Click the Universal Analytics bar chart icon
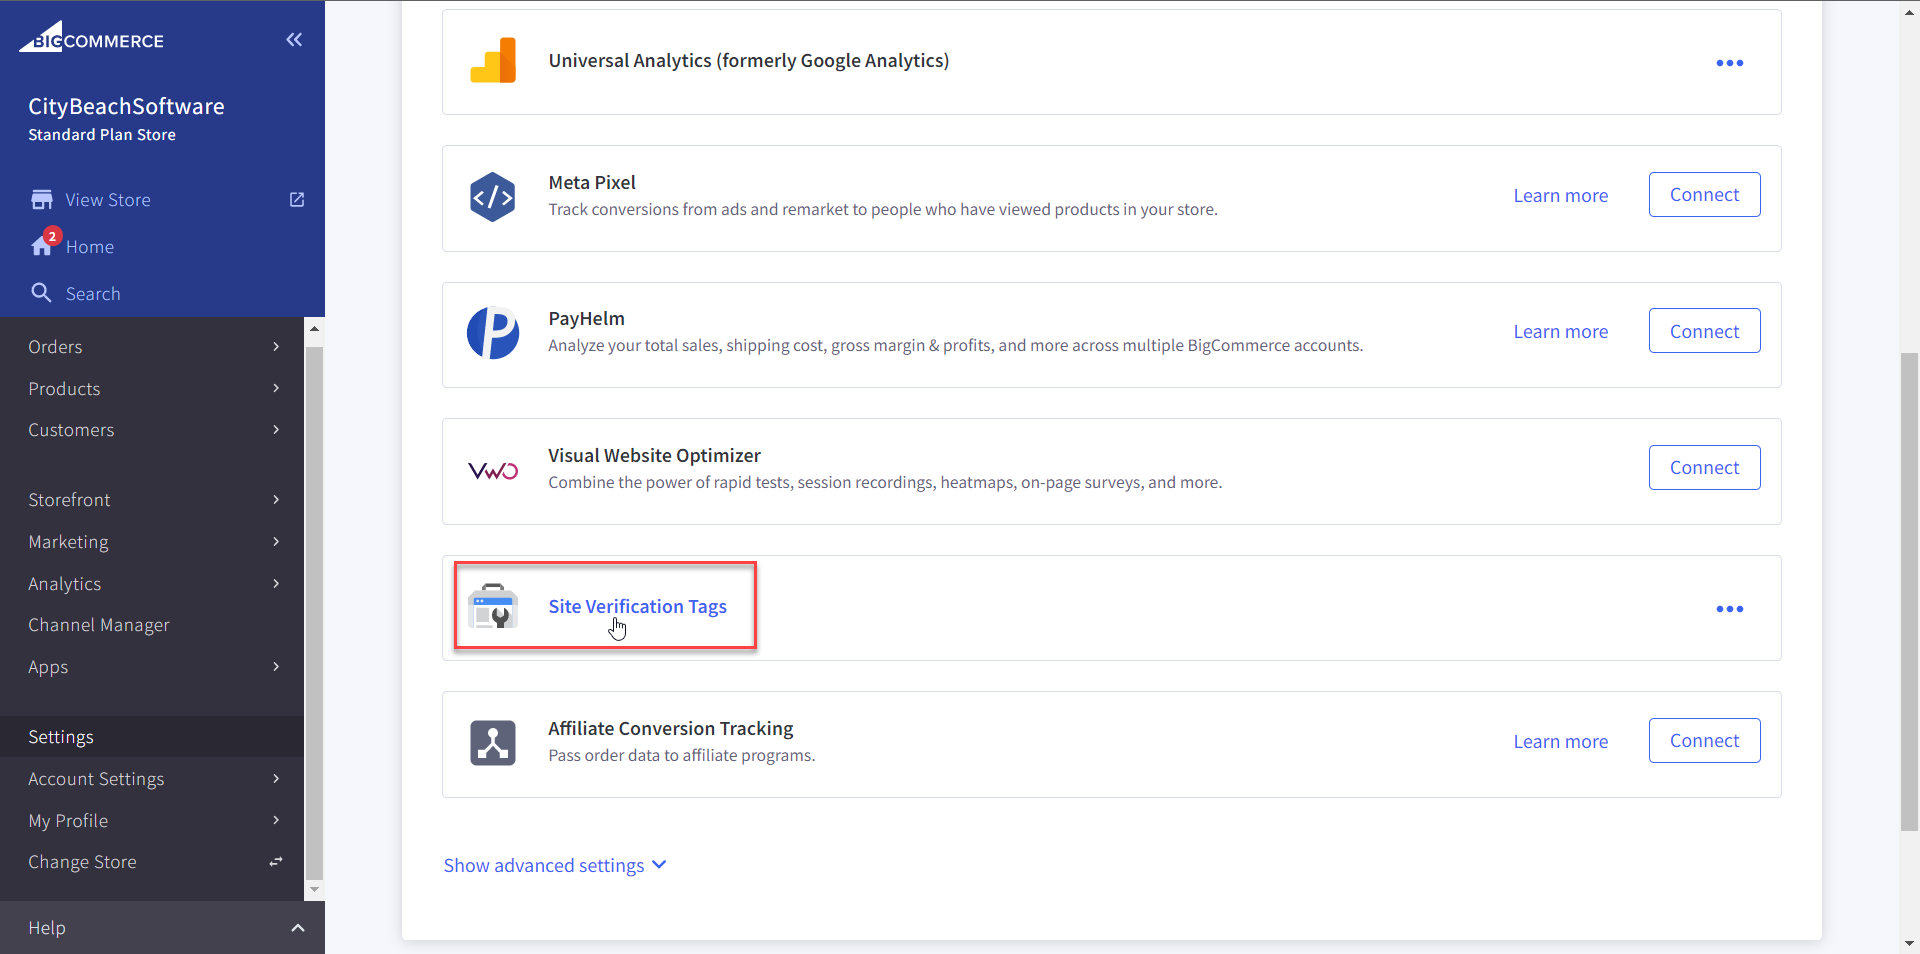This screenshot has width=1920, height=954. tap(493, 61)
